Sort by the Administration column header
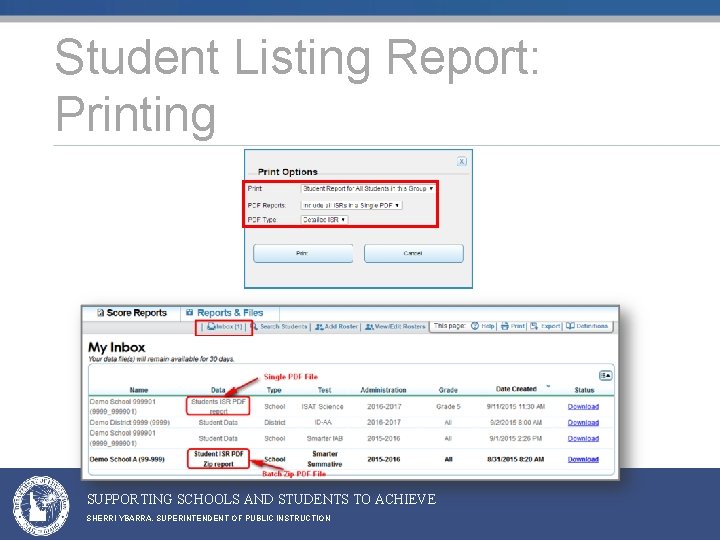The height and width of the screenshot is (540, 720). click(383, 390)
